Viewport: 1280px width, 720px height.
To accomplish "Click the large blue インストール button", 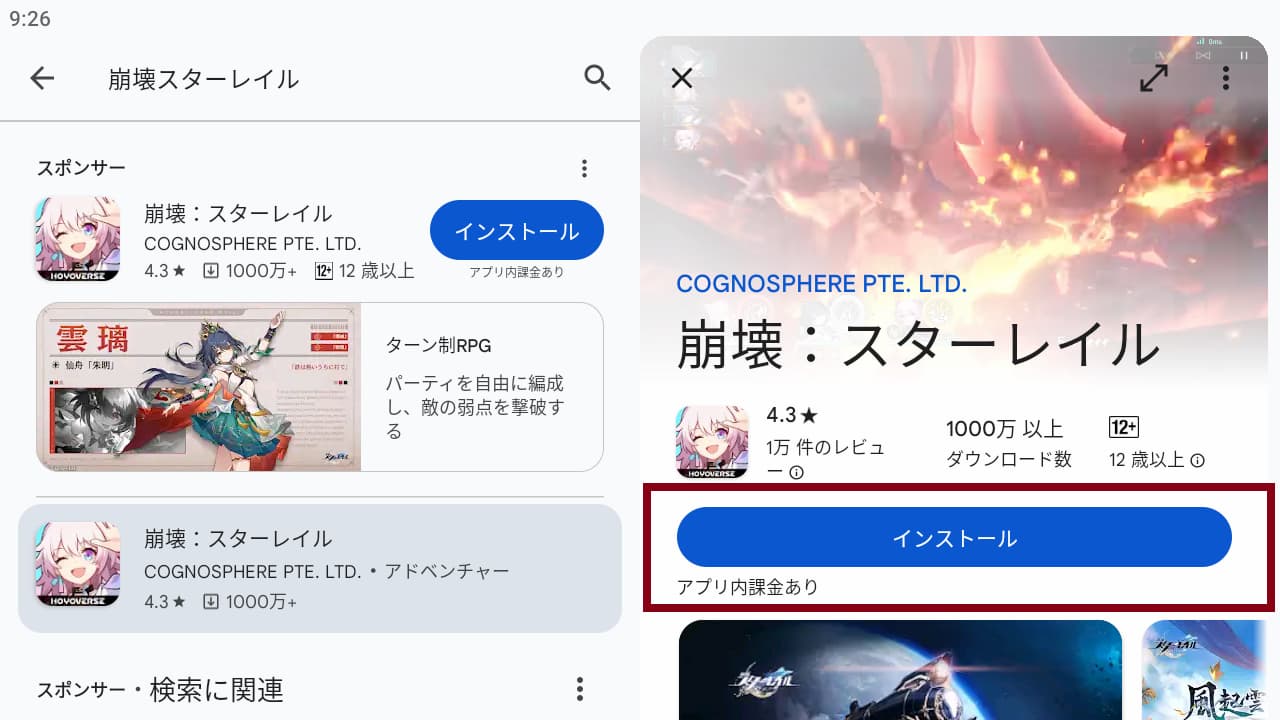I will click(x=954, y=538).
